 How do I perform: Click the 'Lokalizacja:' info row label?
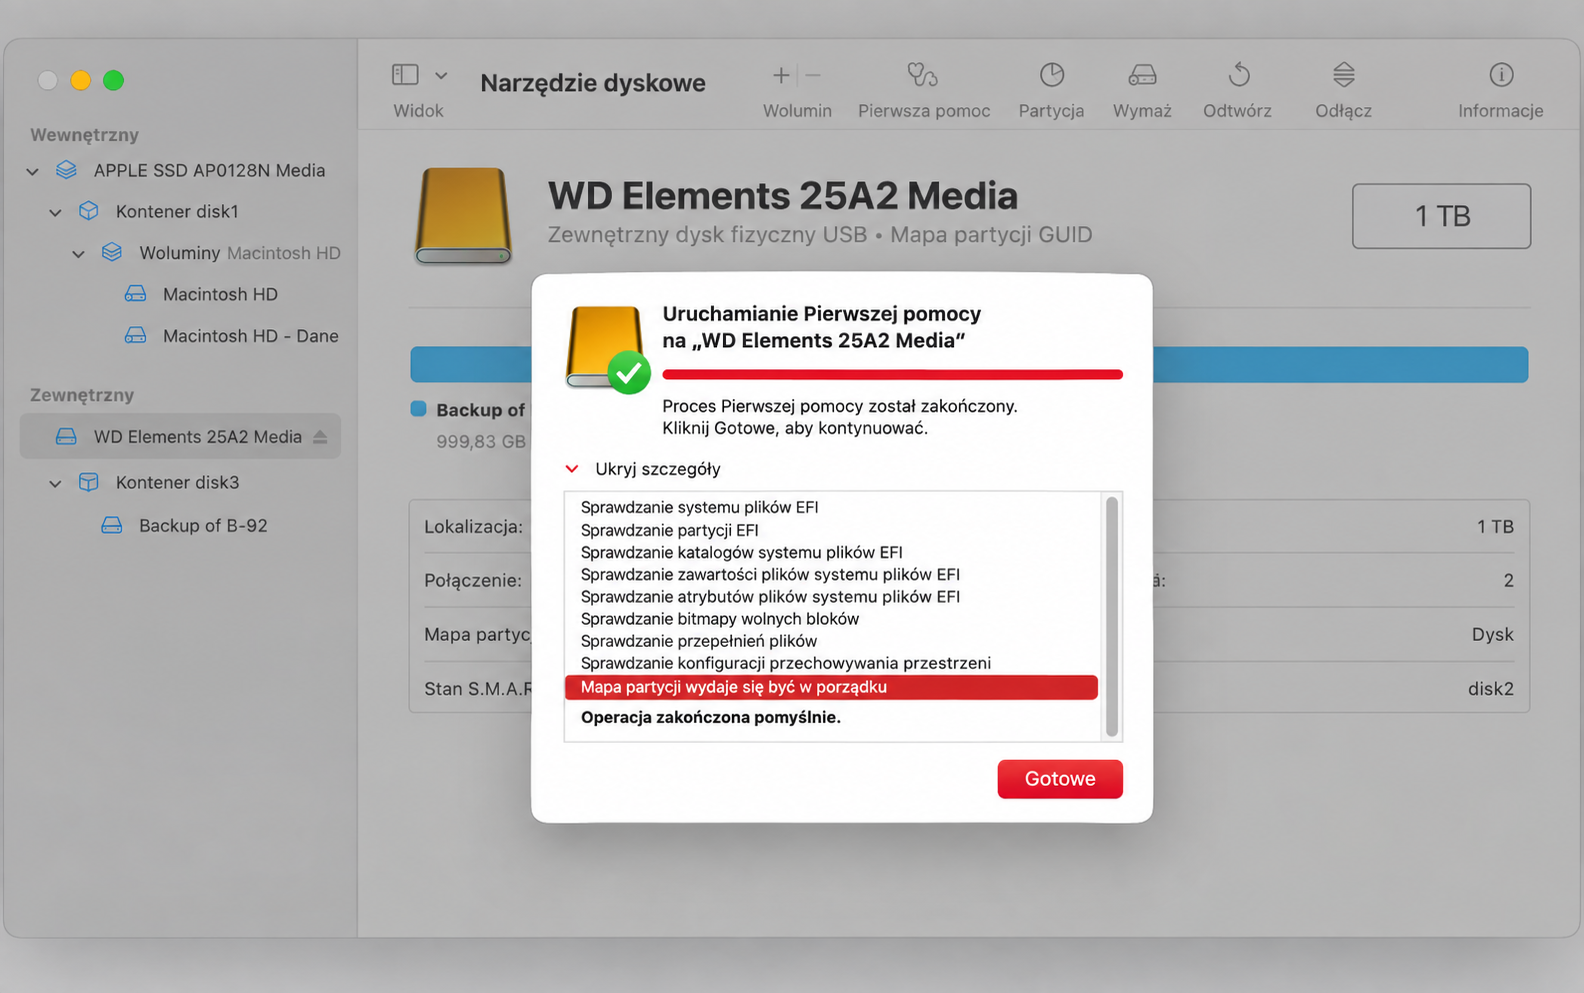click(x=473, y=526)
